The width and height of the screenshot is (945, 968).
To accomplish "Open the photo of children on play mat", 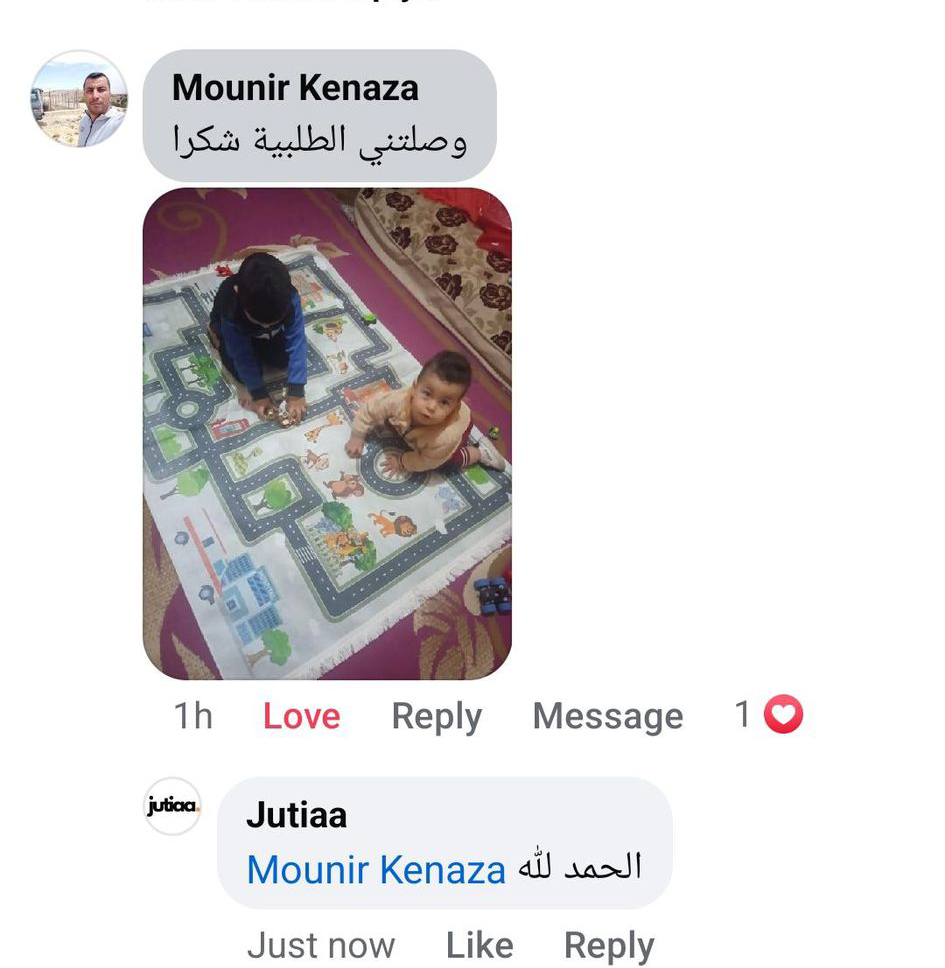I will [327, 433].
